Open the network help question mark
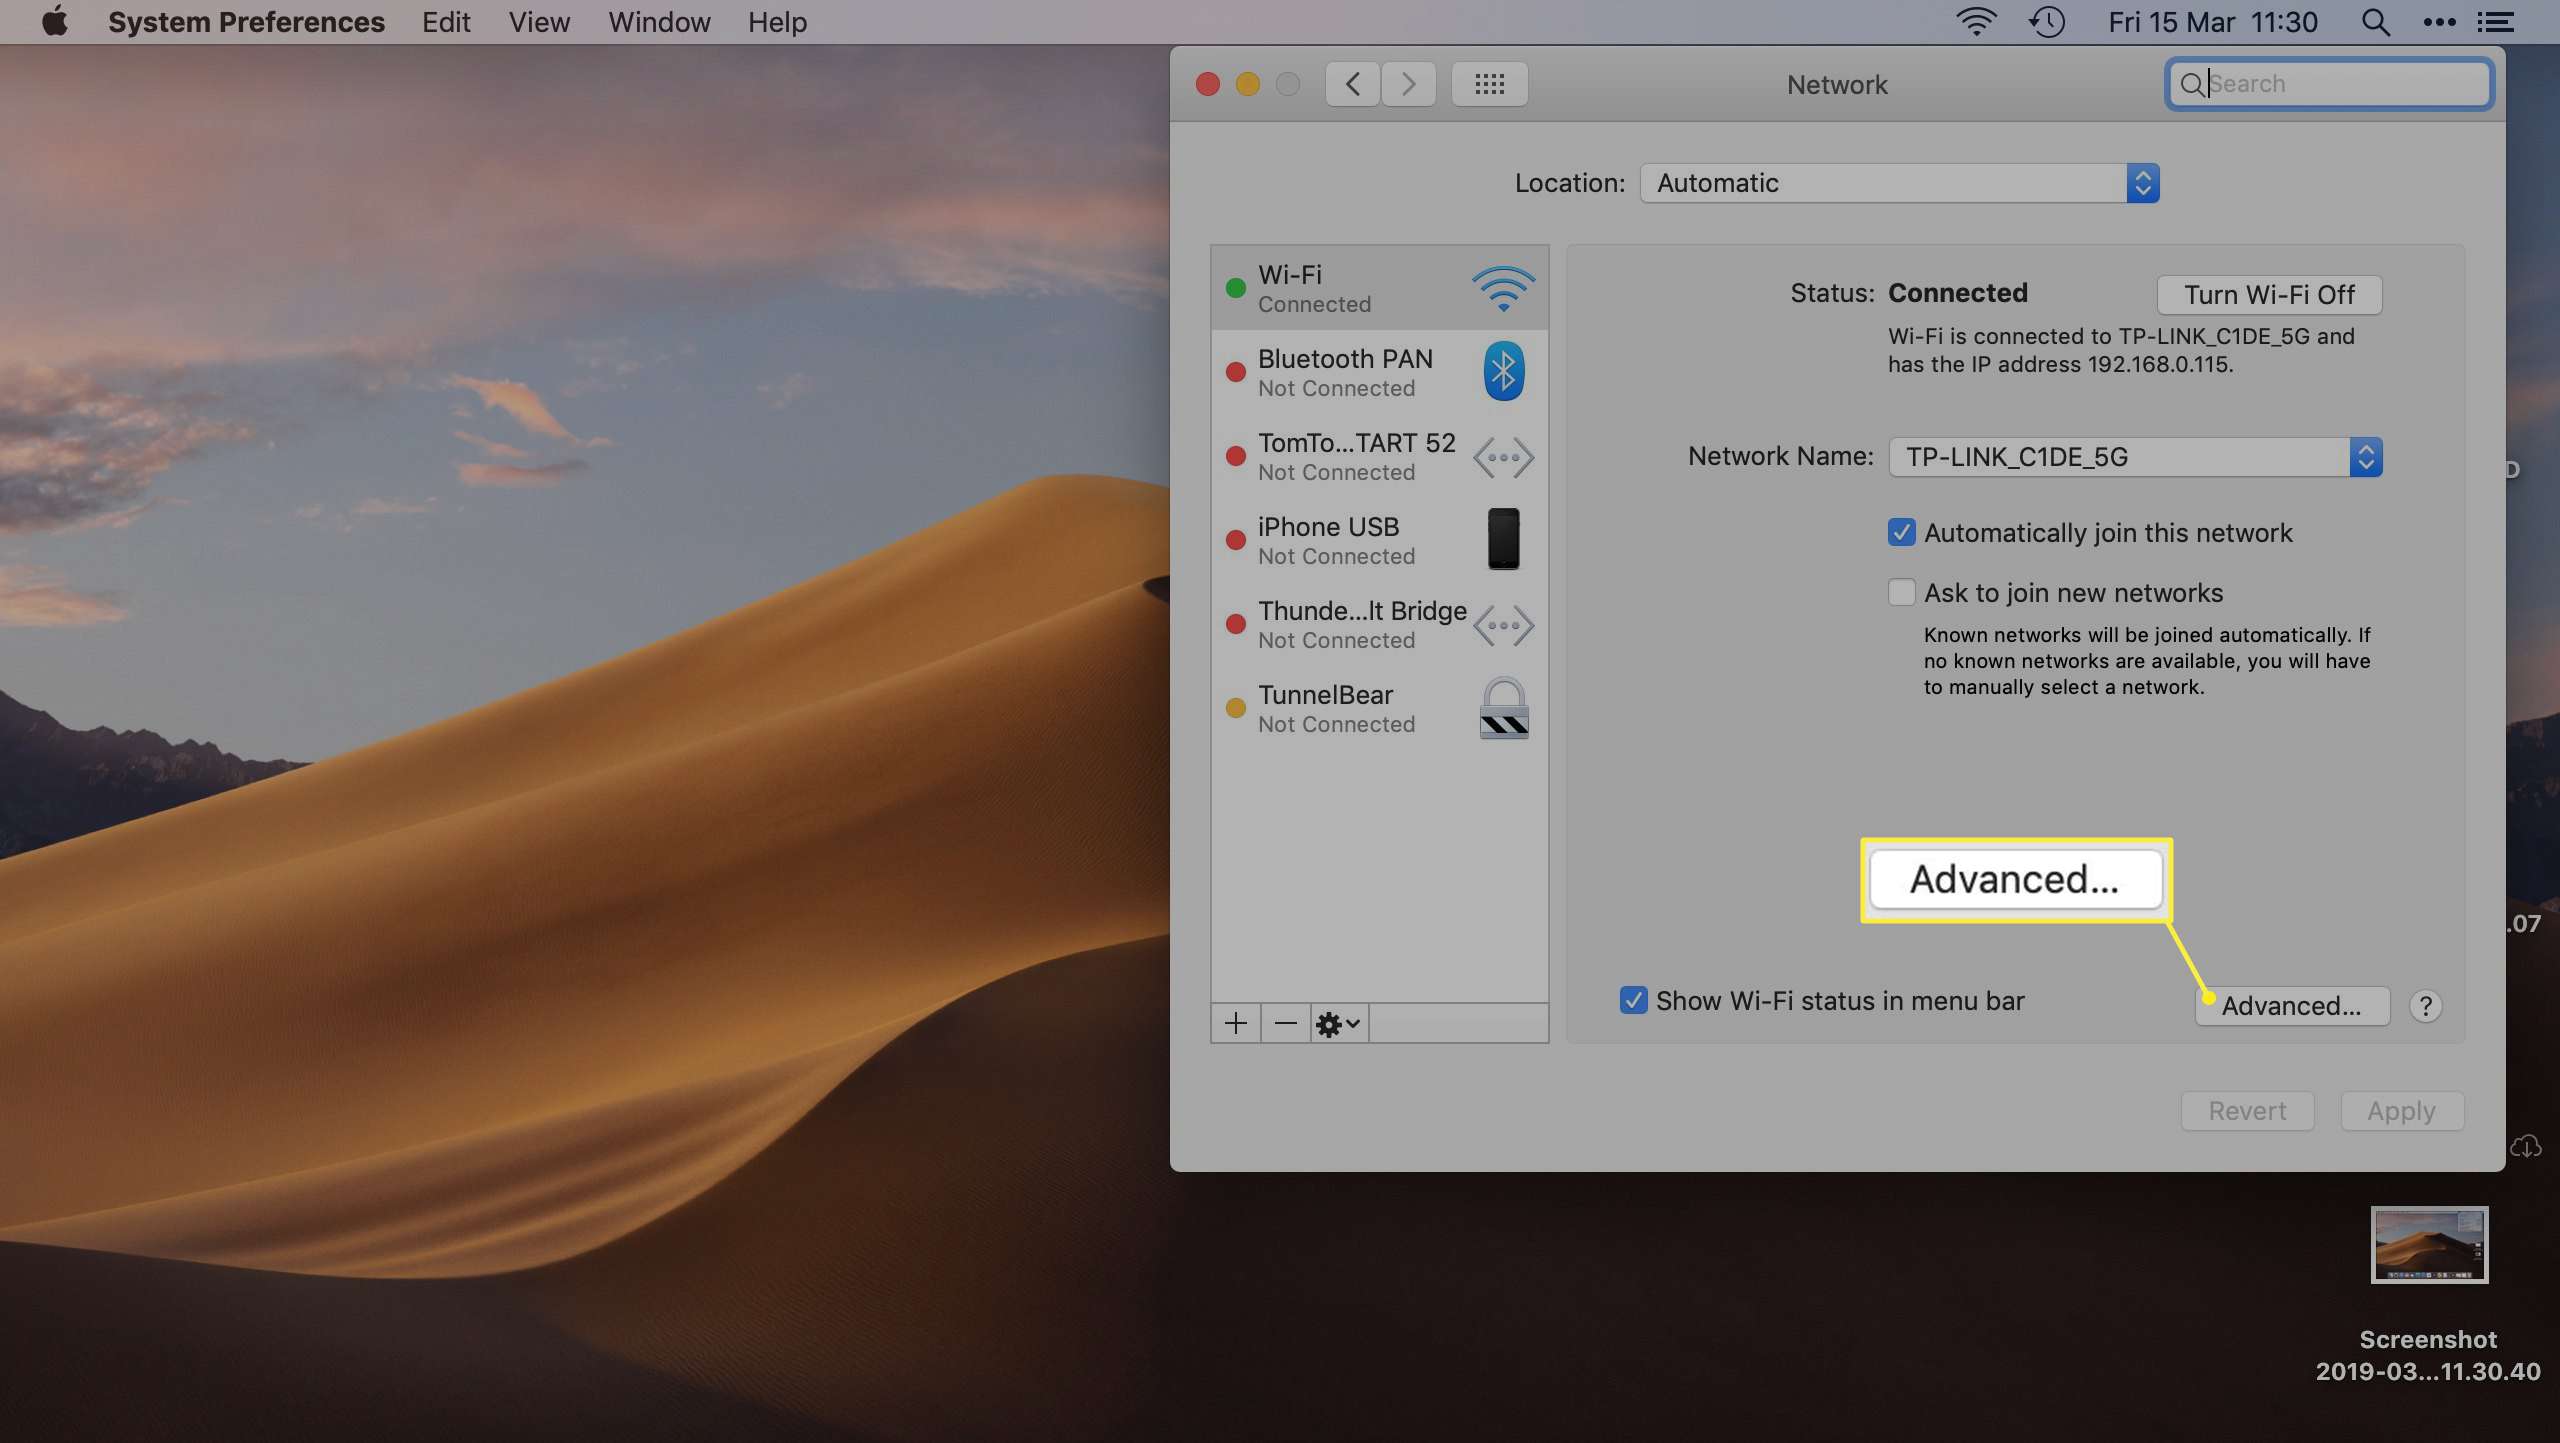The width and height of the screenshot is (2560, 1443). coord(2425,1006)
